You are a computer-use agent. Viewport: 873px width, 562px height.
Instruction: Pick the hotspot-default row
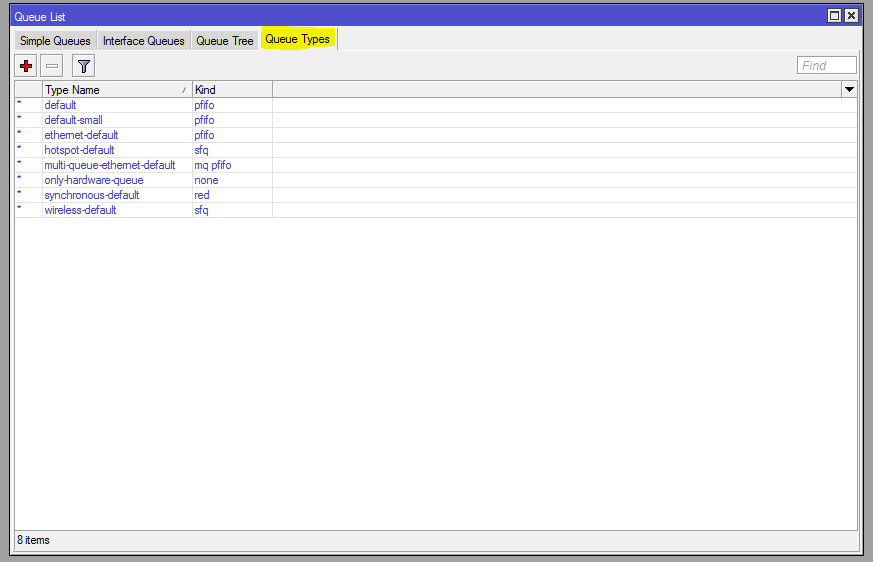(x=79, y=150)
